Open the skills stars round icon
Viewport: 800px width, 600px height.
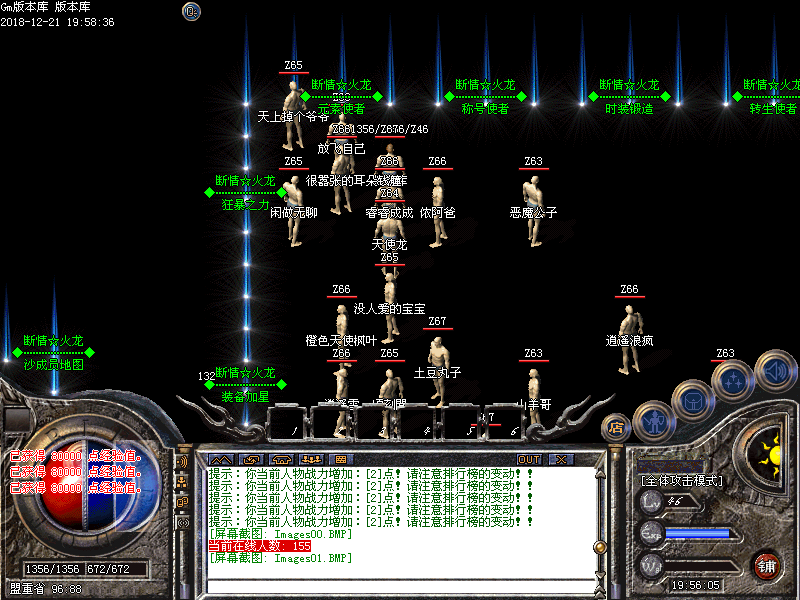[x=733, y=381]
